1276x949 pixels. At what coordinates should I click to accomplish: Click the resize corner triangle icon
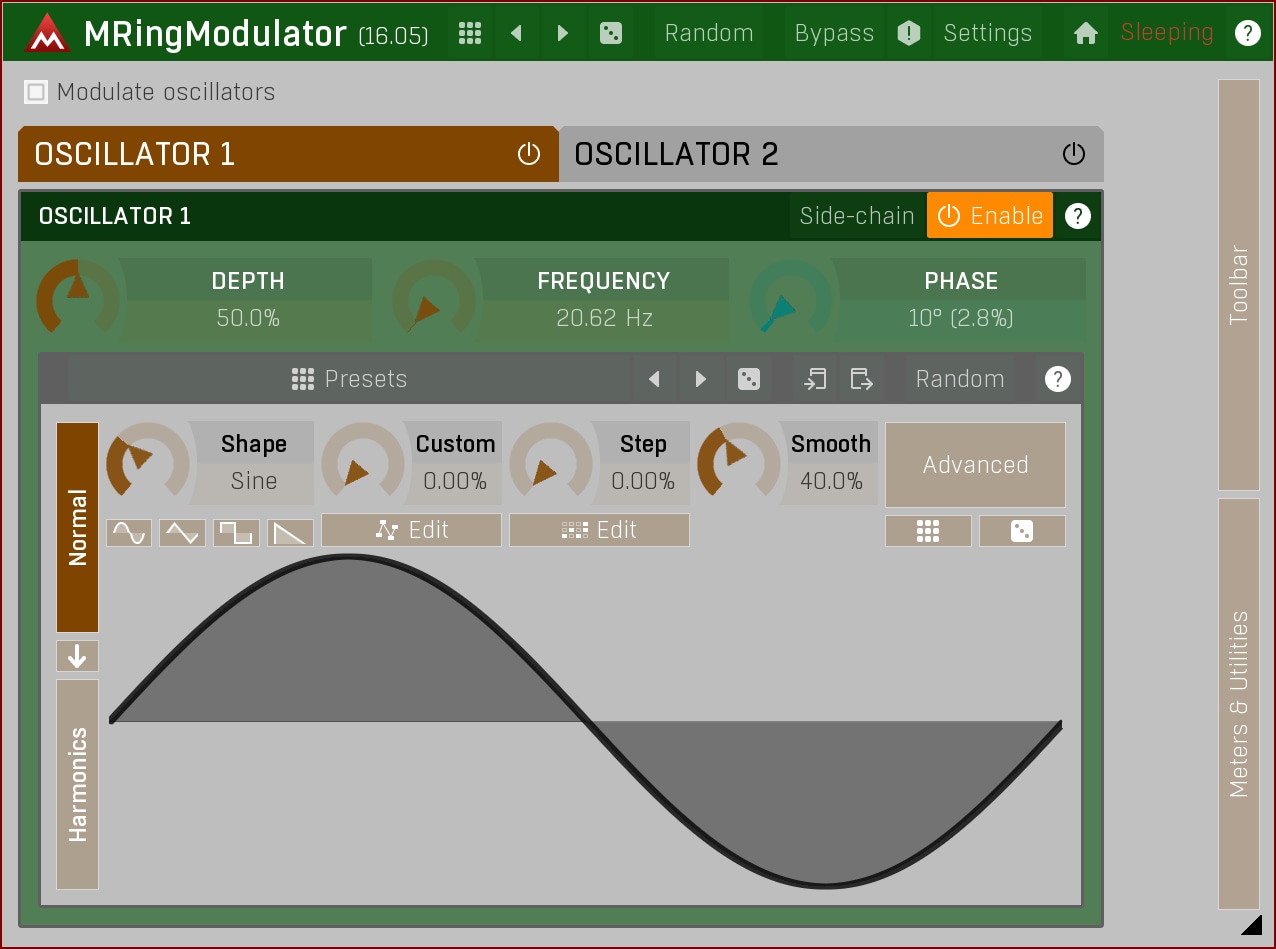coord(1250,923)
